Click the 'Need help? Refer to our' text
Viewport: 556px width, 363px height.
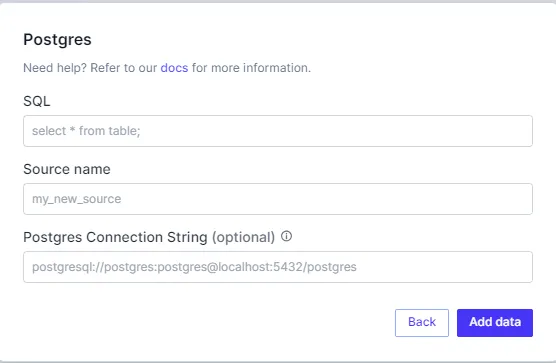[x=90, y=68]
